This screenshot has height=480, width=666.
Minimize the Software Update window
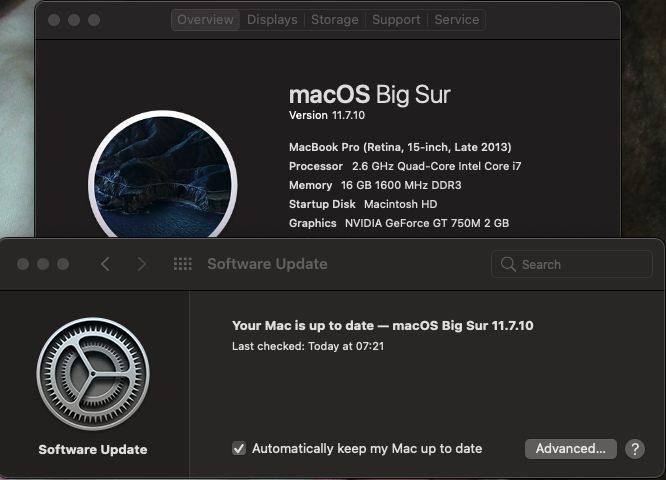click(x=43, y=264)
